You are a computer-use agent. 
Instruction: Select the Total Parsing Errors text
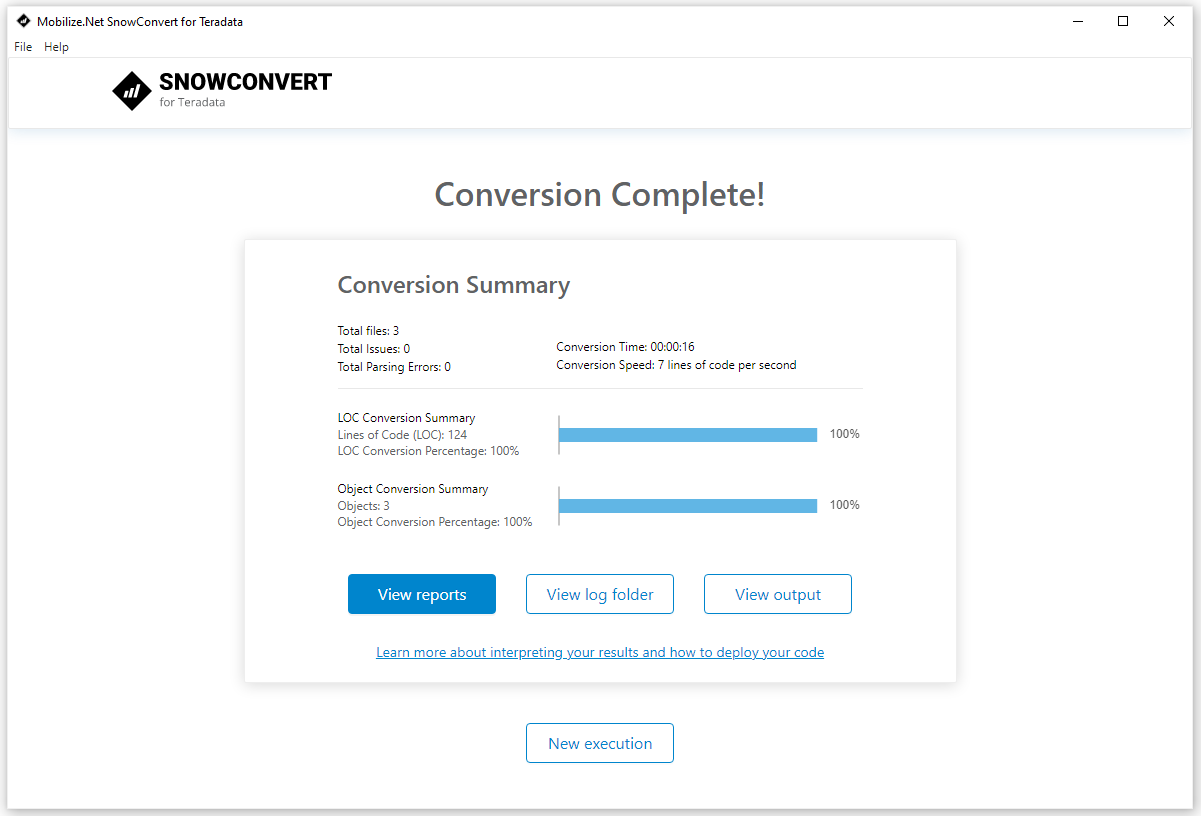pyautogui.click(x=394, y=367)
